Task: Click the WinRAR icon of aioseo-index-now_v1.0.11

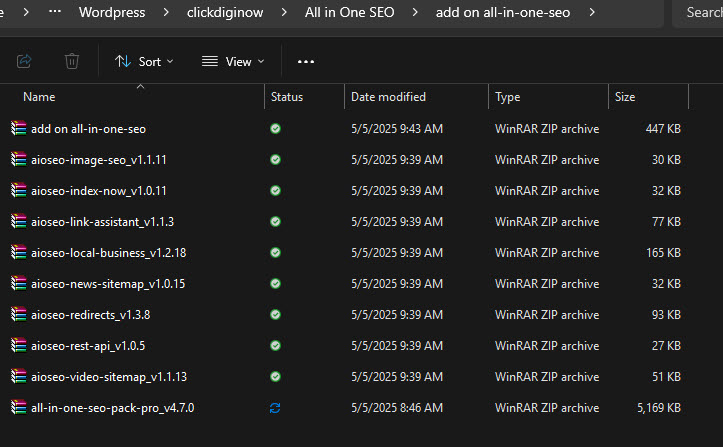Action: tap(19, 190)
